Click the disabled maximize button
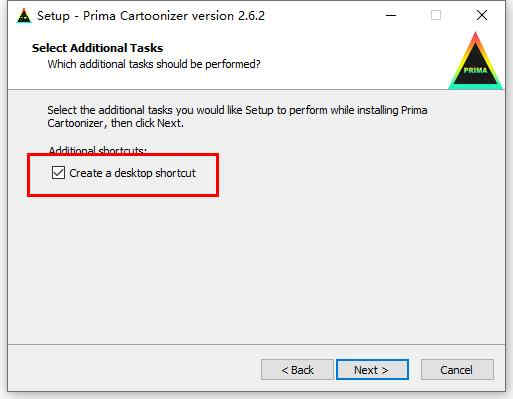The height and width of the screenshot is (399, 513). (x=436, y=15)
